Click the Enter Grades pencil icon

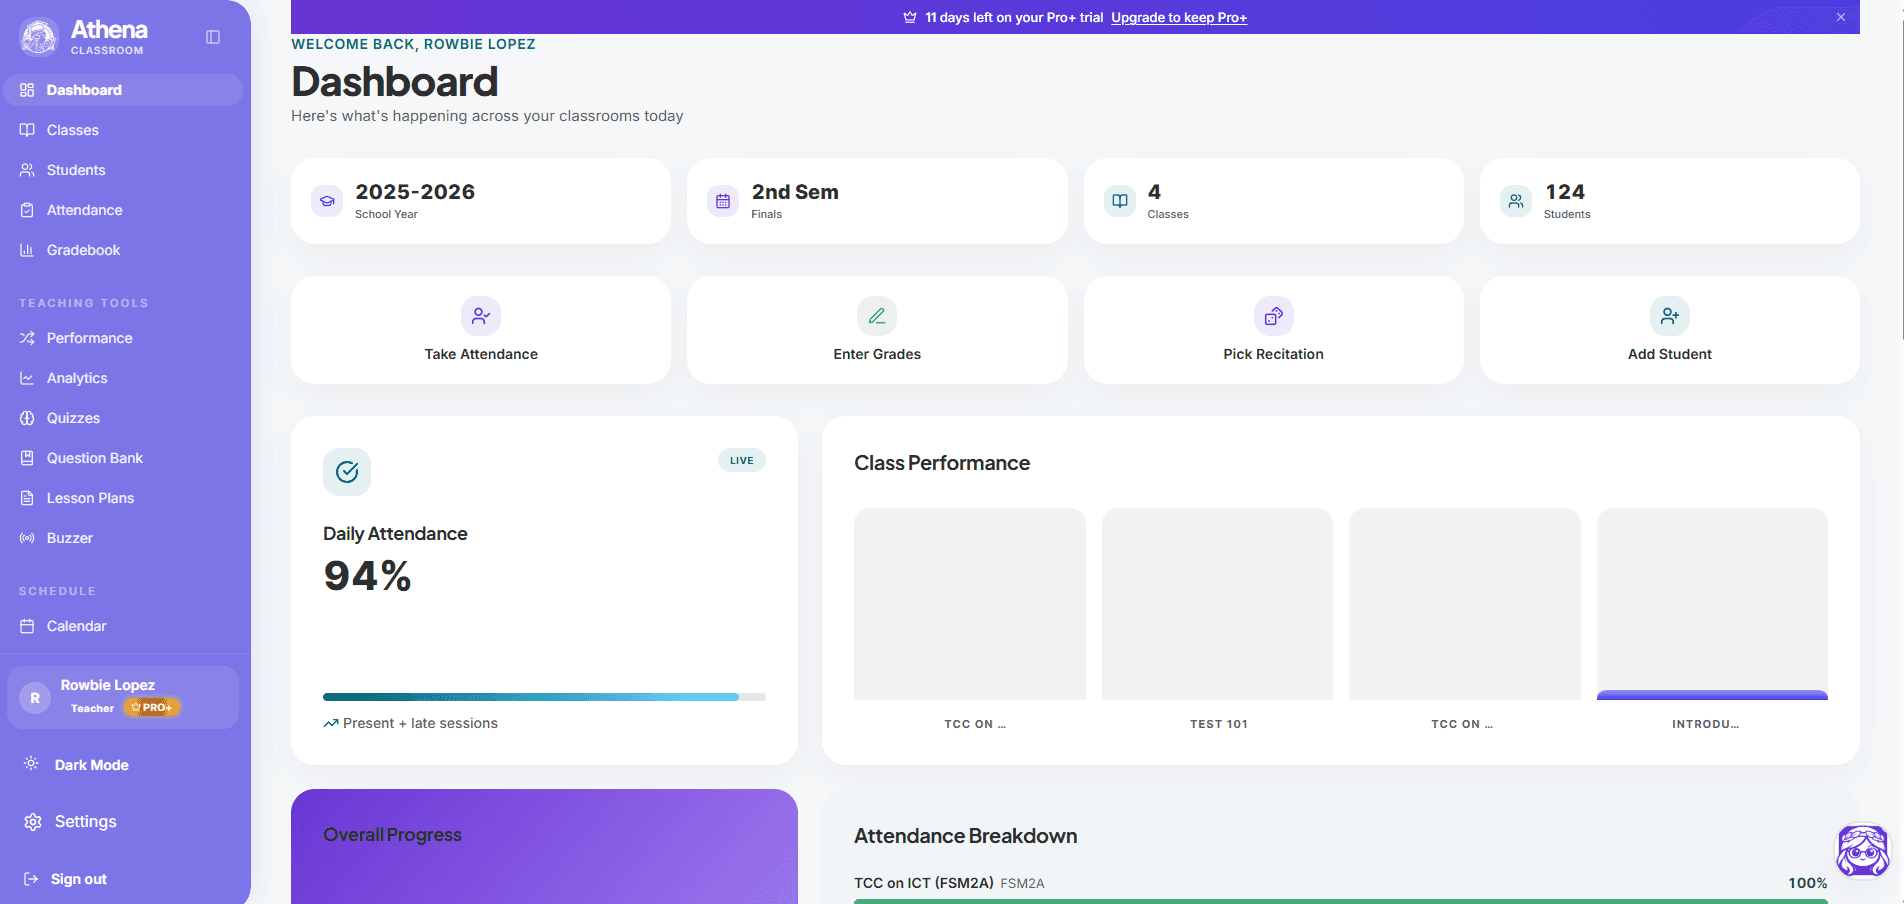877,316
